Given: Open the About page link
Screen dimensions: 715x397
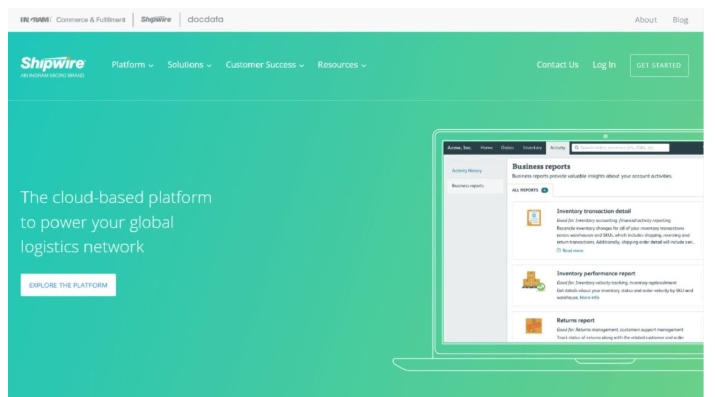Looking at the screenshot, I should 646,20.
